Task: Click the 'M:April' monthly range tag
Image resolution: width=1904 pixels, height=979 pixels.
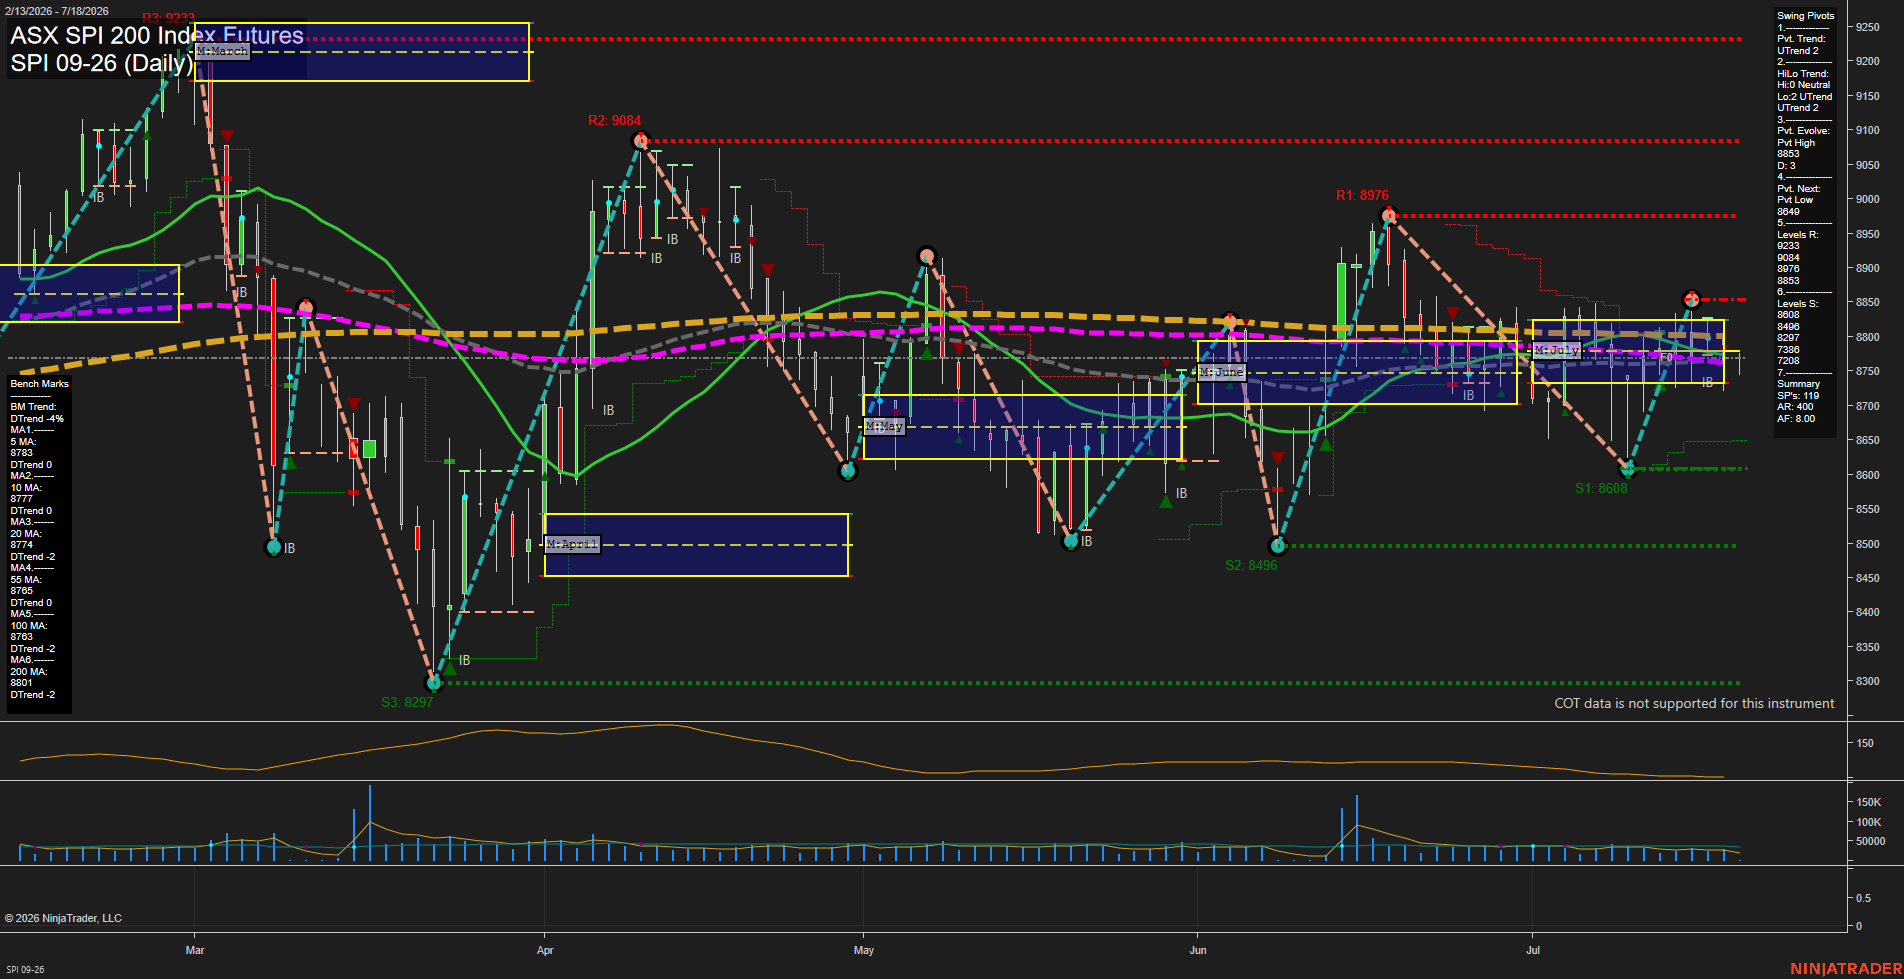Action: [x=572, y=544]
